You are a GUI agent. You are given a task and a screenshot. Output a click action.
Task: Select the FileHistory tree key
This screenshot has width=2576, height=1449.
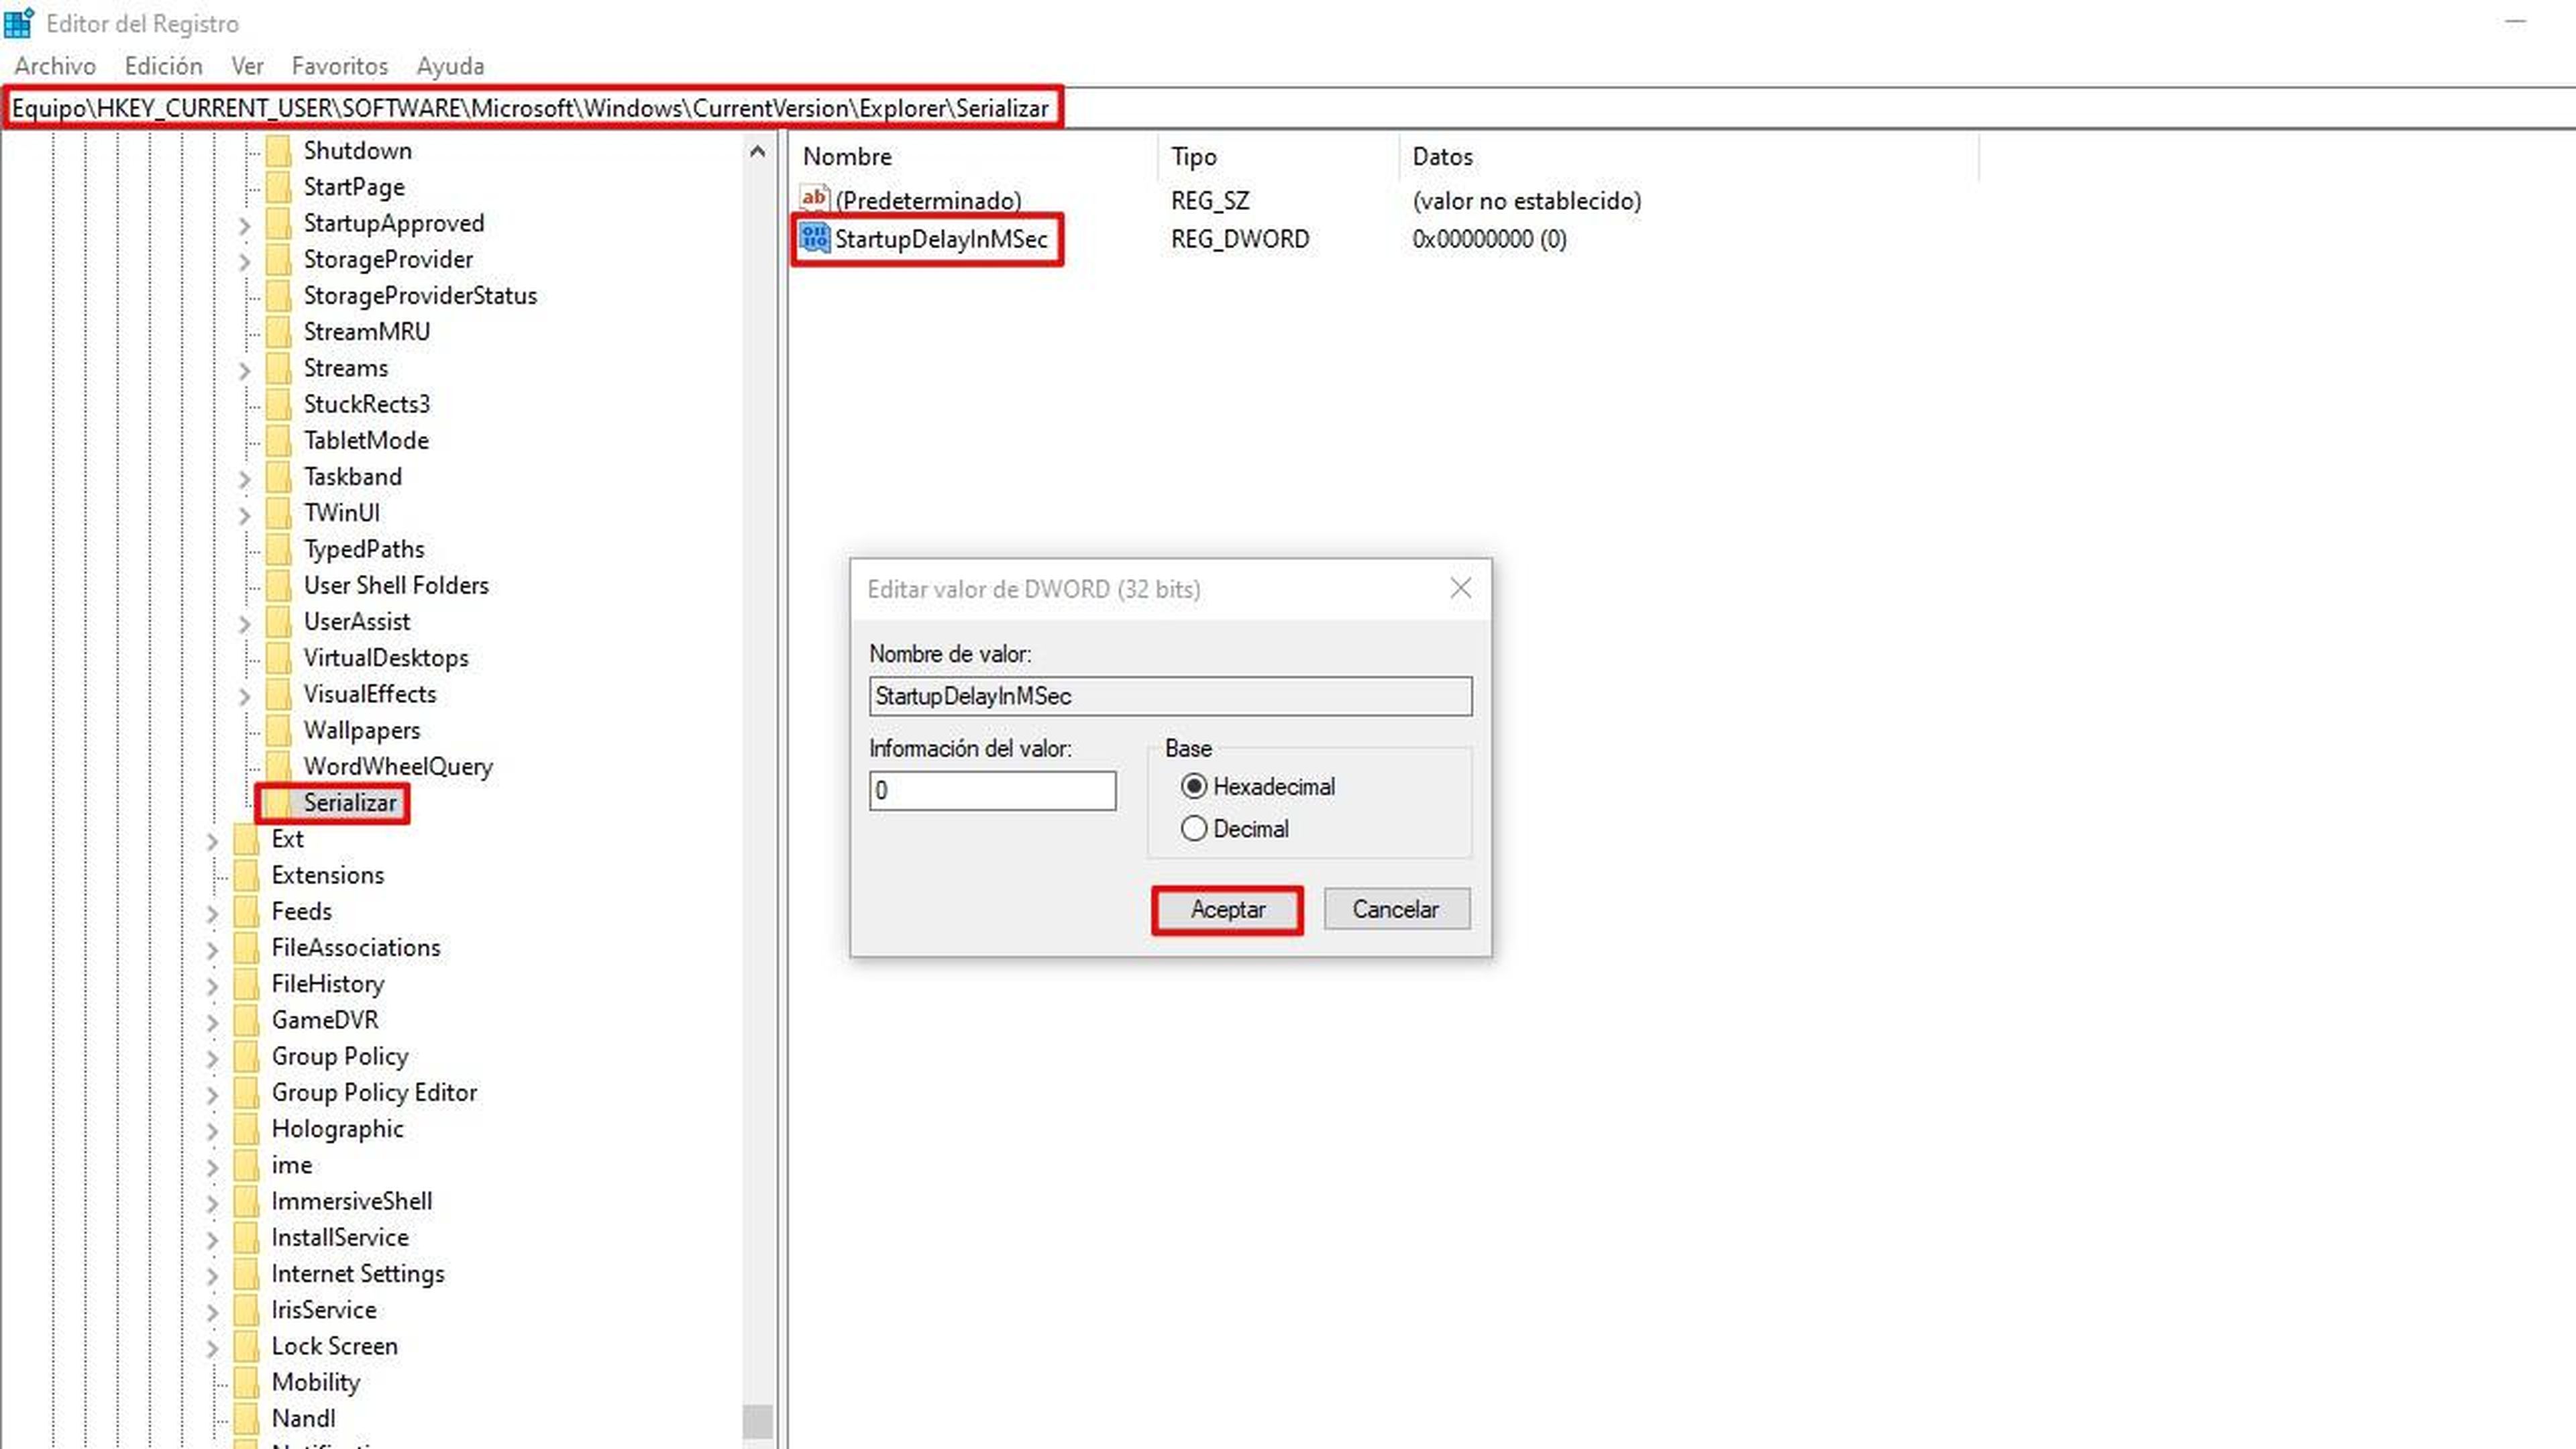(x=327, y=984)
